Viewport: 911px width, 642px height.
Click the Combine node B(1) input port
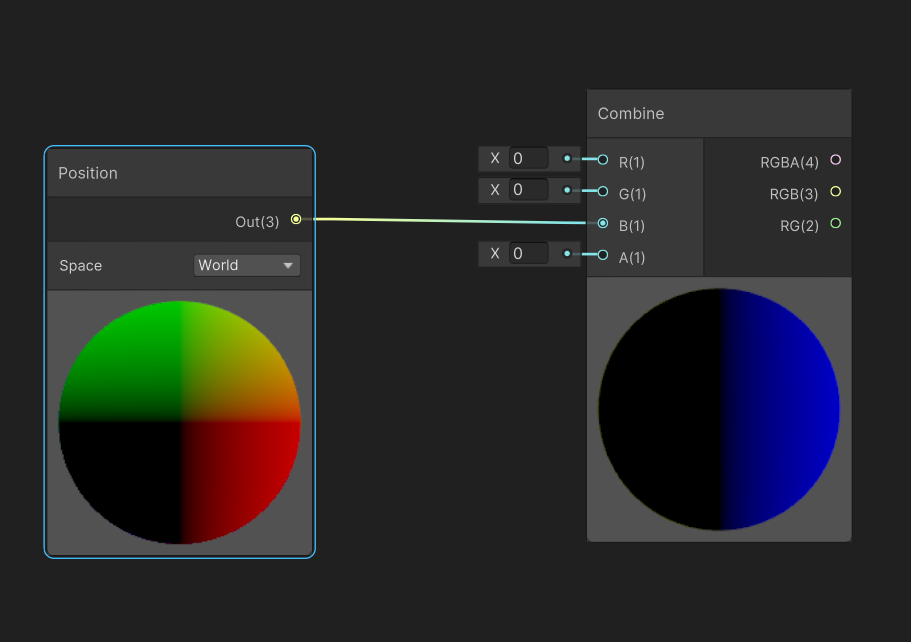[x=603, y=223]
